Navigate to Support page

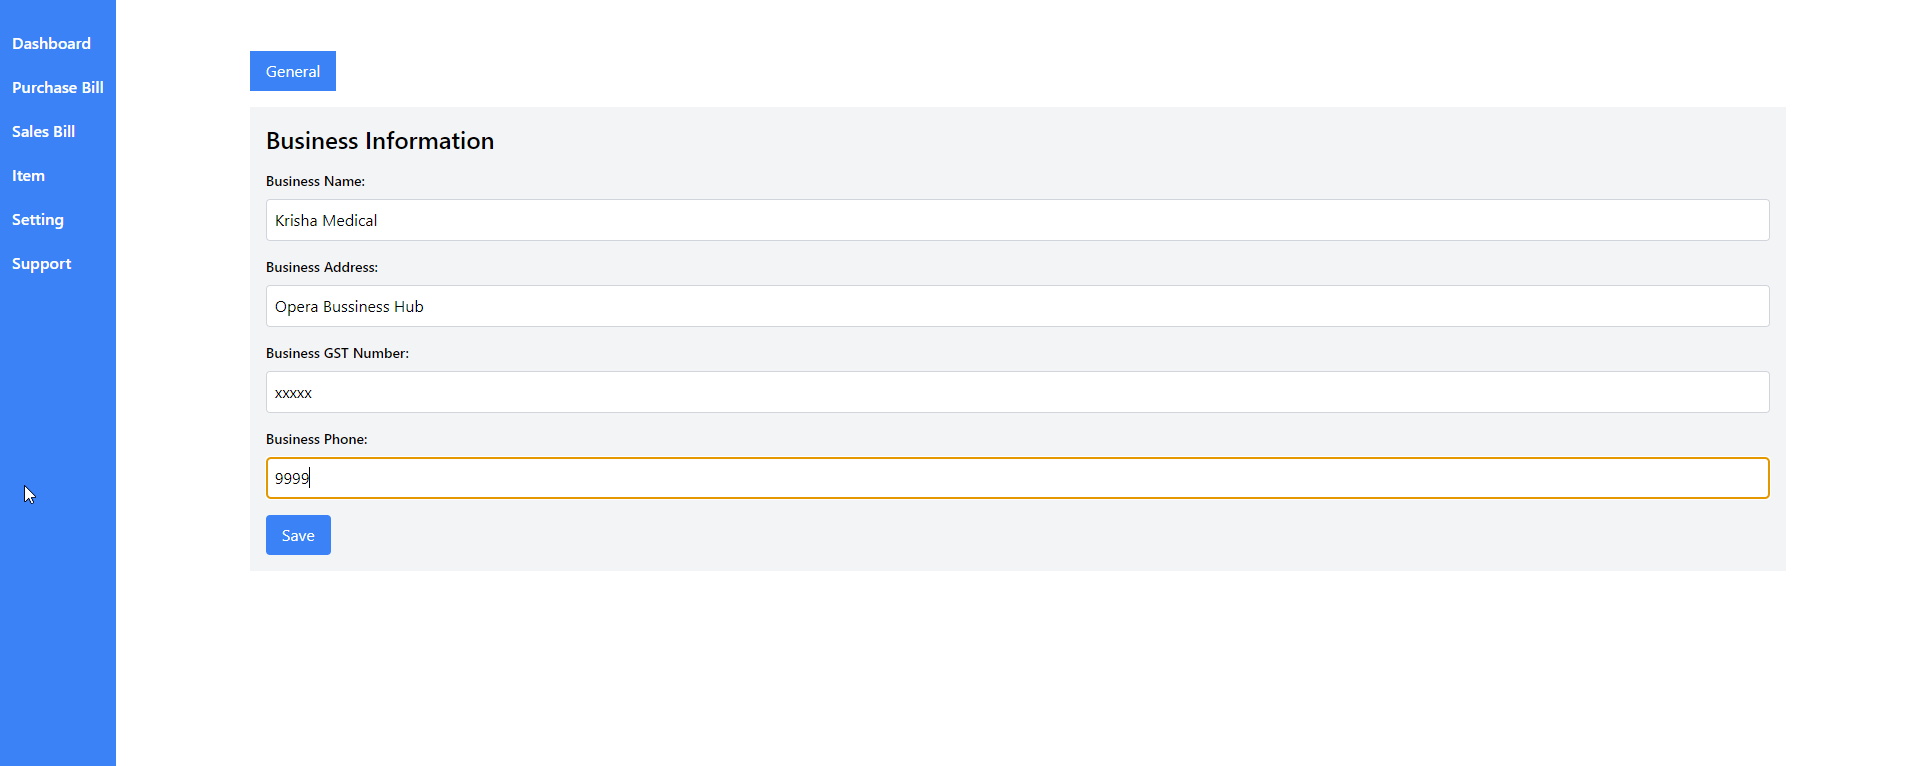click(41, 264)
